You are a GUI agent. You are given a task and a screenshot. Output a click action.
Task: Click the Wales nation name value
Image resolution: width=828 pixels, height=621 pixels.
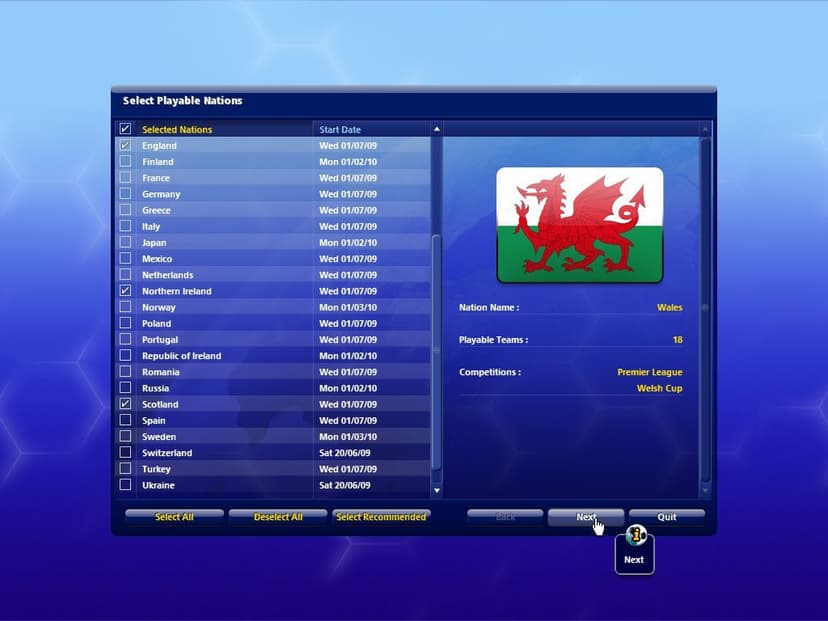click(x=670, y=307)
